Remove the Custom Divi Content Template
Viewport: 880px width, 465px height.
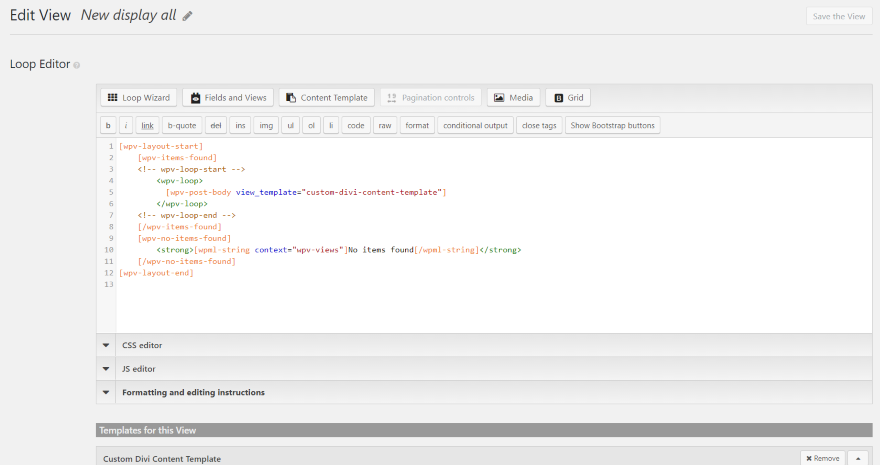822,458
